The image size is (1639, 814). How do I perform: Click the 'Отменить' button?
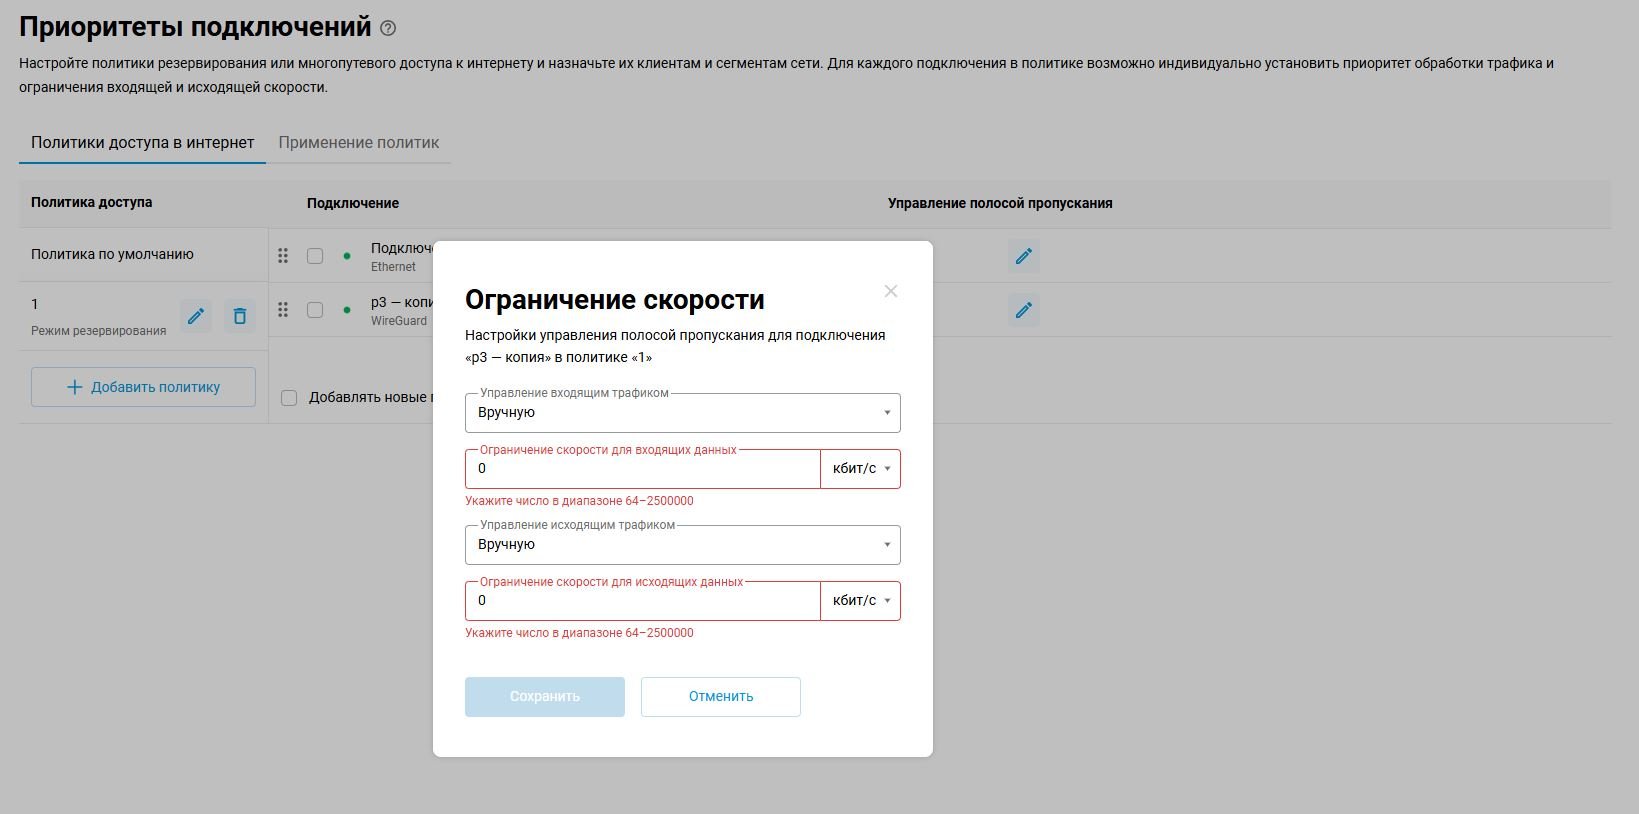720,697
